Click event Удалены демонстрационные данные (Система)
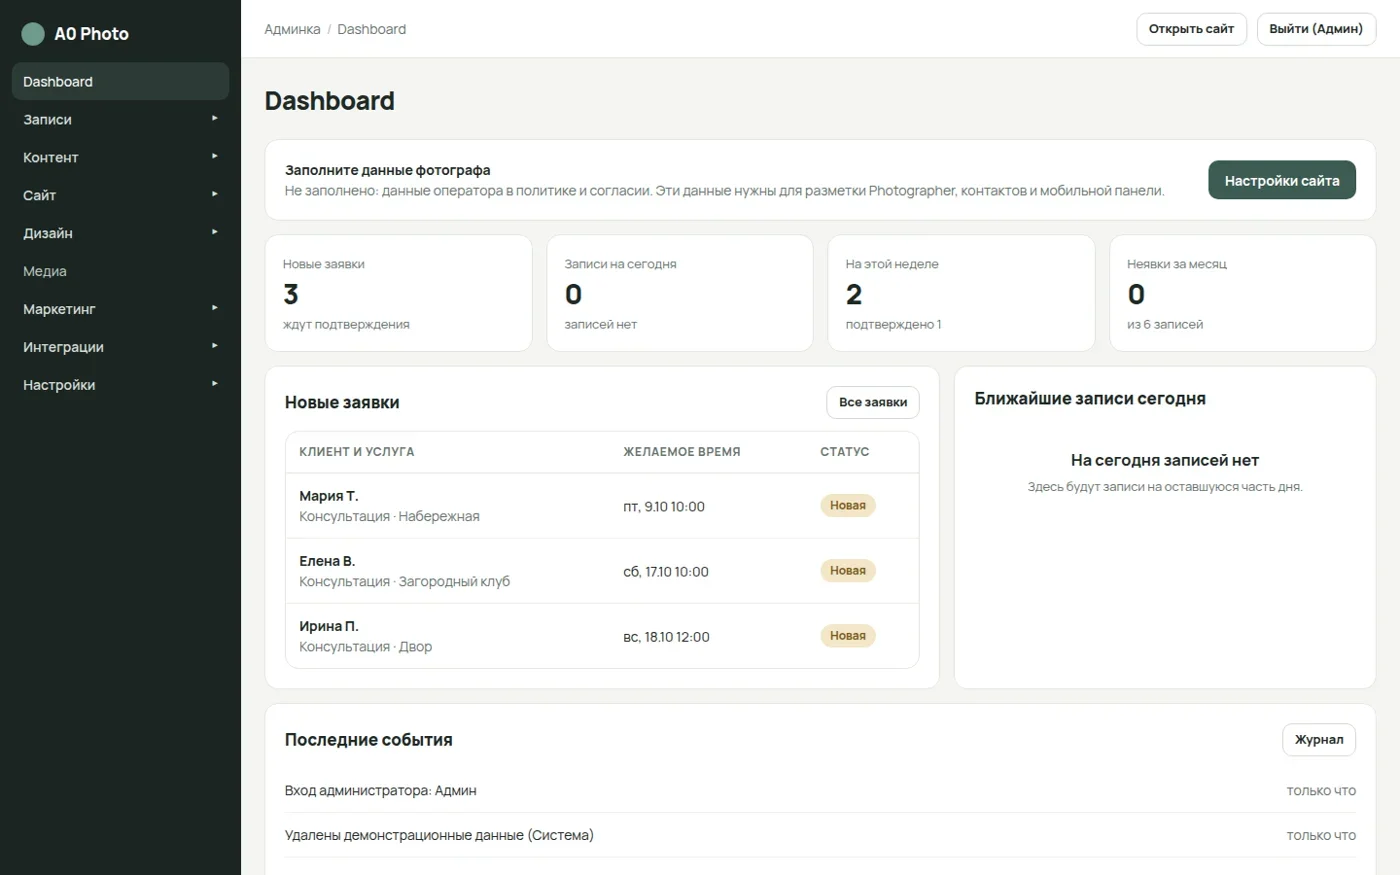The width and height of the screenshot is (1400, 875). 439,835
